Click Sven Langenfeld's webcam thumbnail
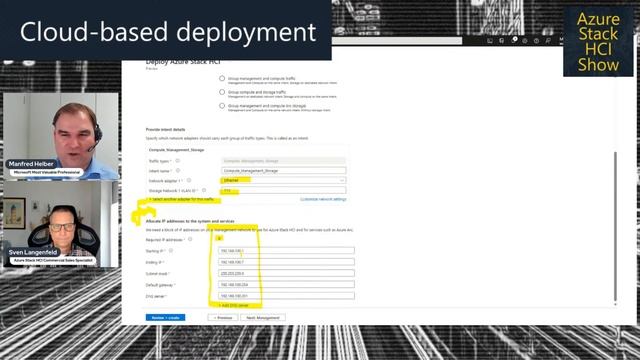Image resolution: width=640 pixels, height=360 pixels. click(61, 224)
